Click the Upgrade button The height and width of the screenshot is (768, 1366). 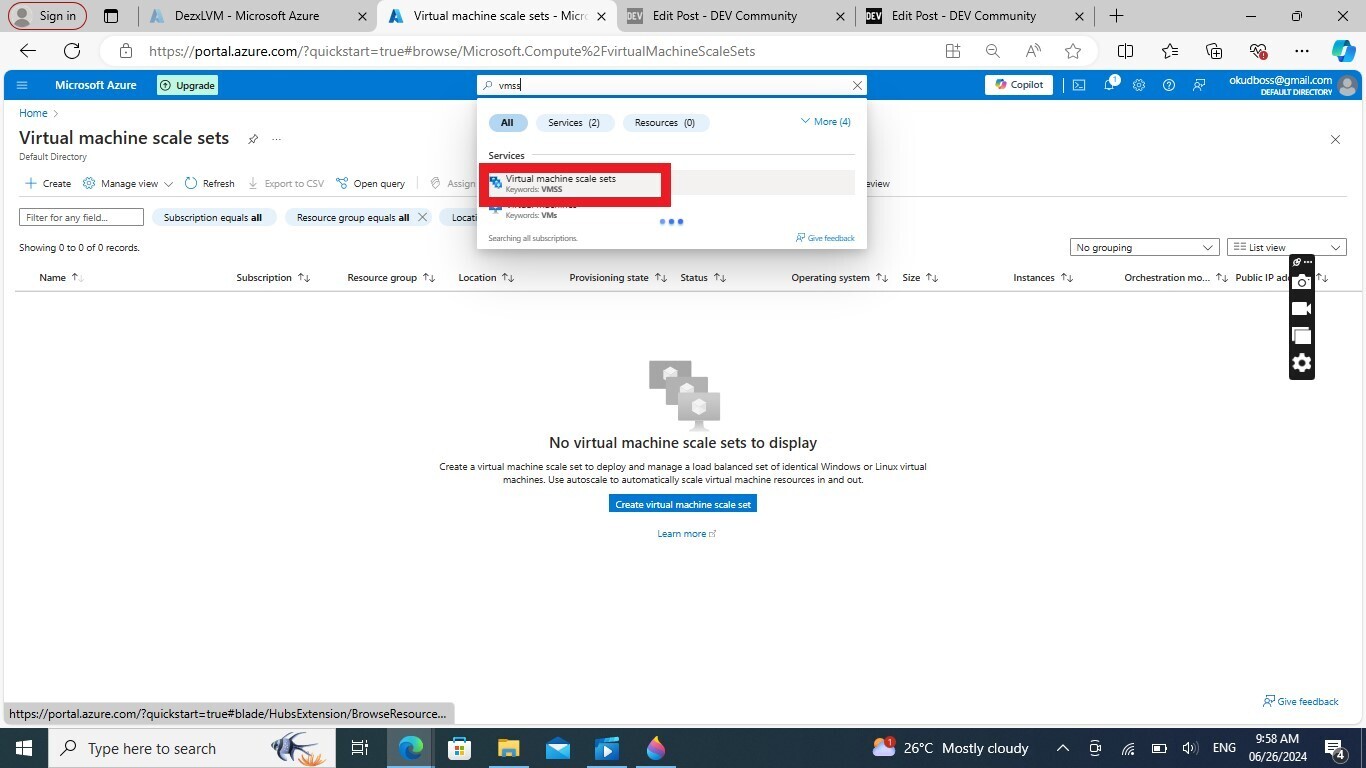(187, 85)
